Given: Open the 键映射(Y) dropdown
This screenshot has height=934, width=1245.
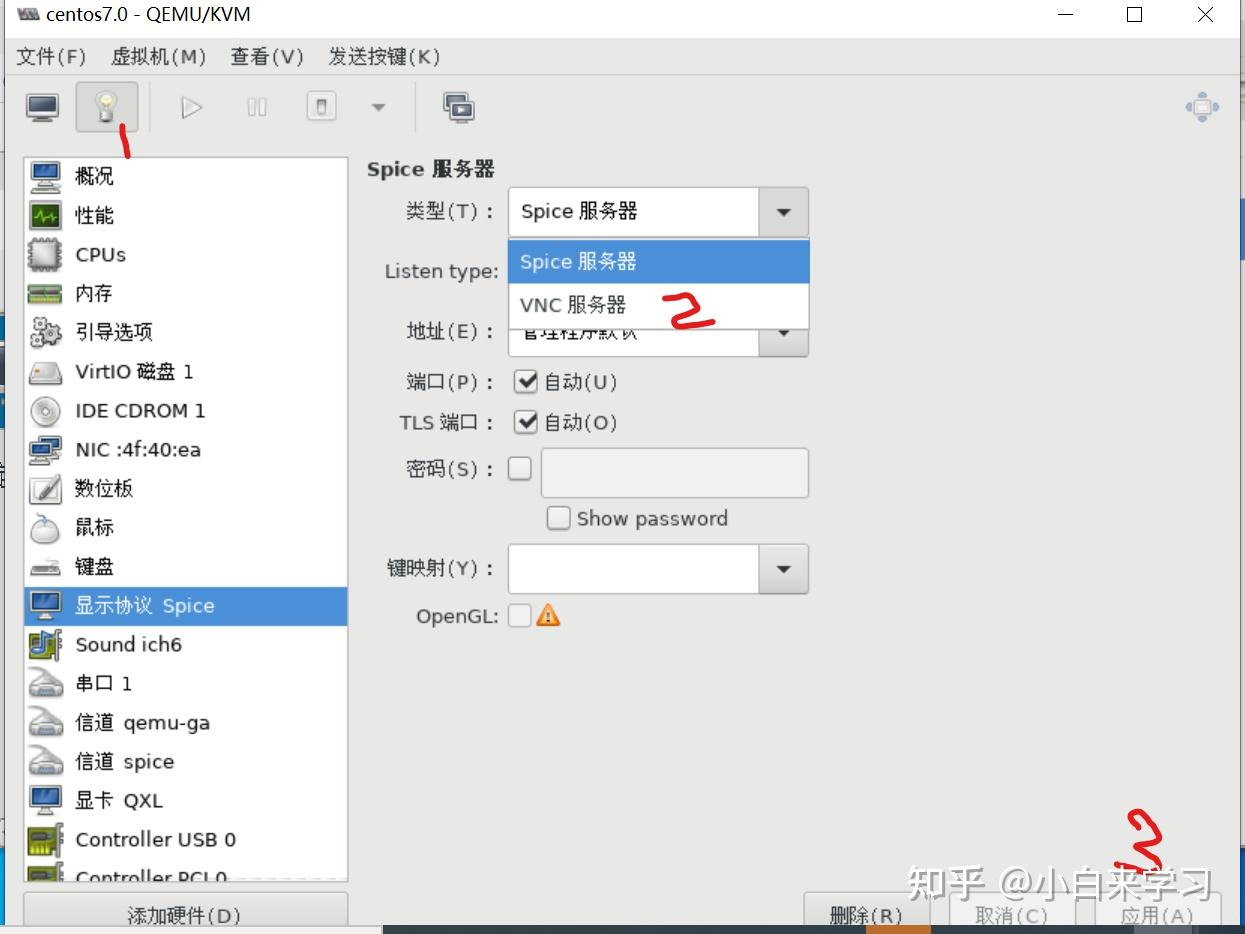Looking at the screenshot, I should tap(782, 568).
